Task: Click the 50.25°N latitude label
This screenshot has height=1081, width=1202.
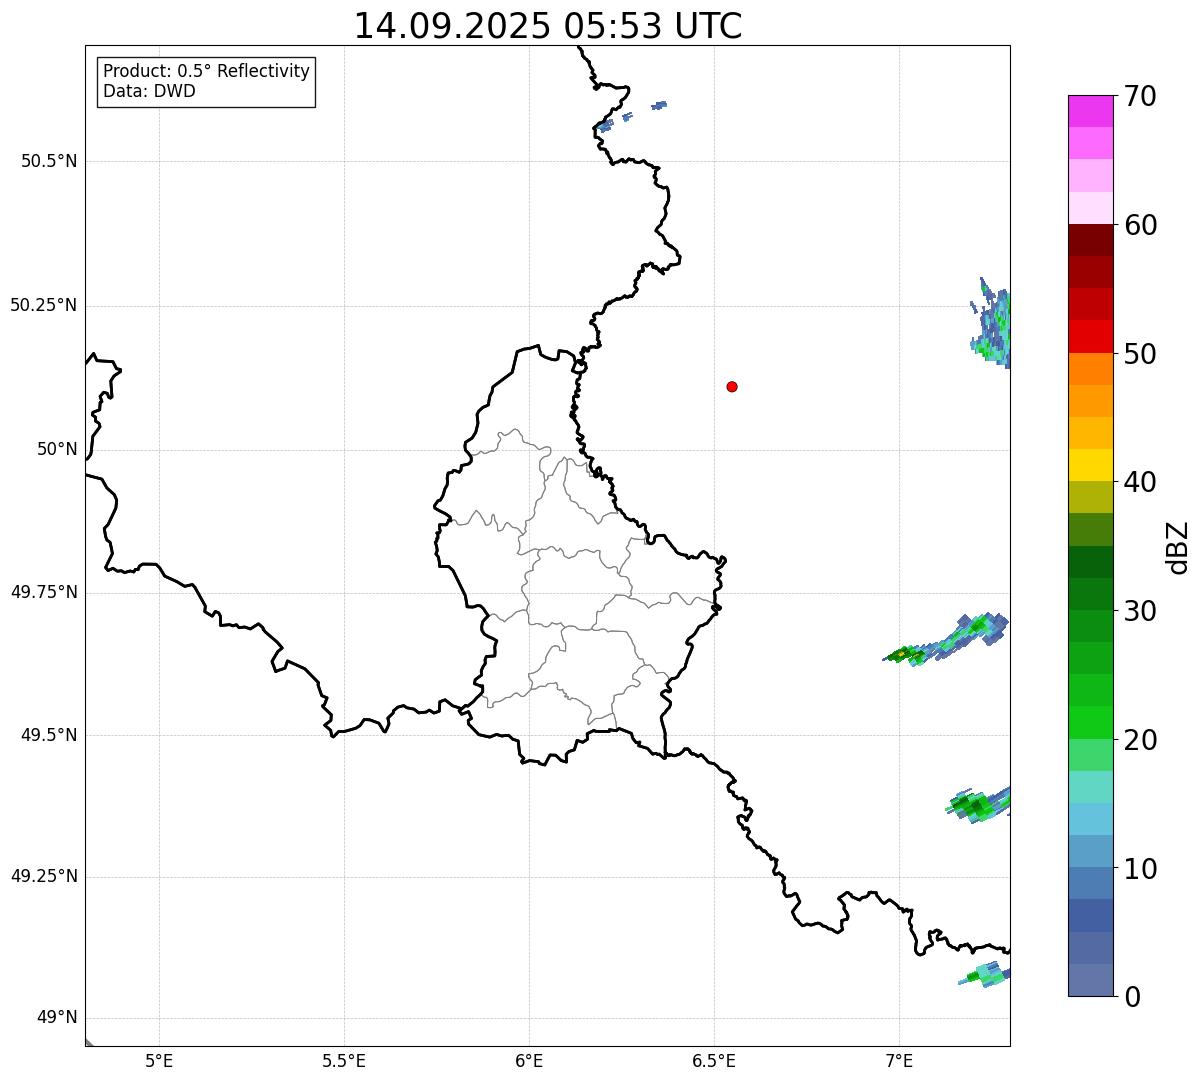Action: (43, 305)
